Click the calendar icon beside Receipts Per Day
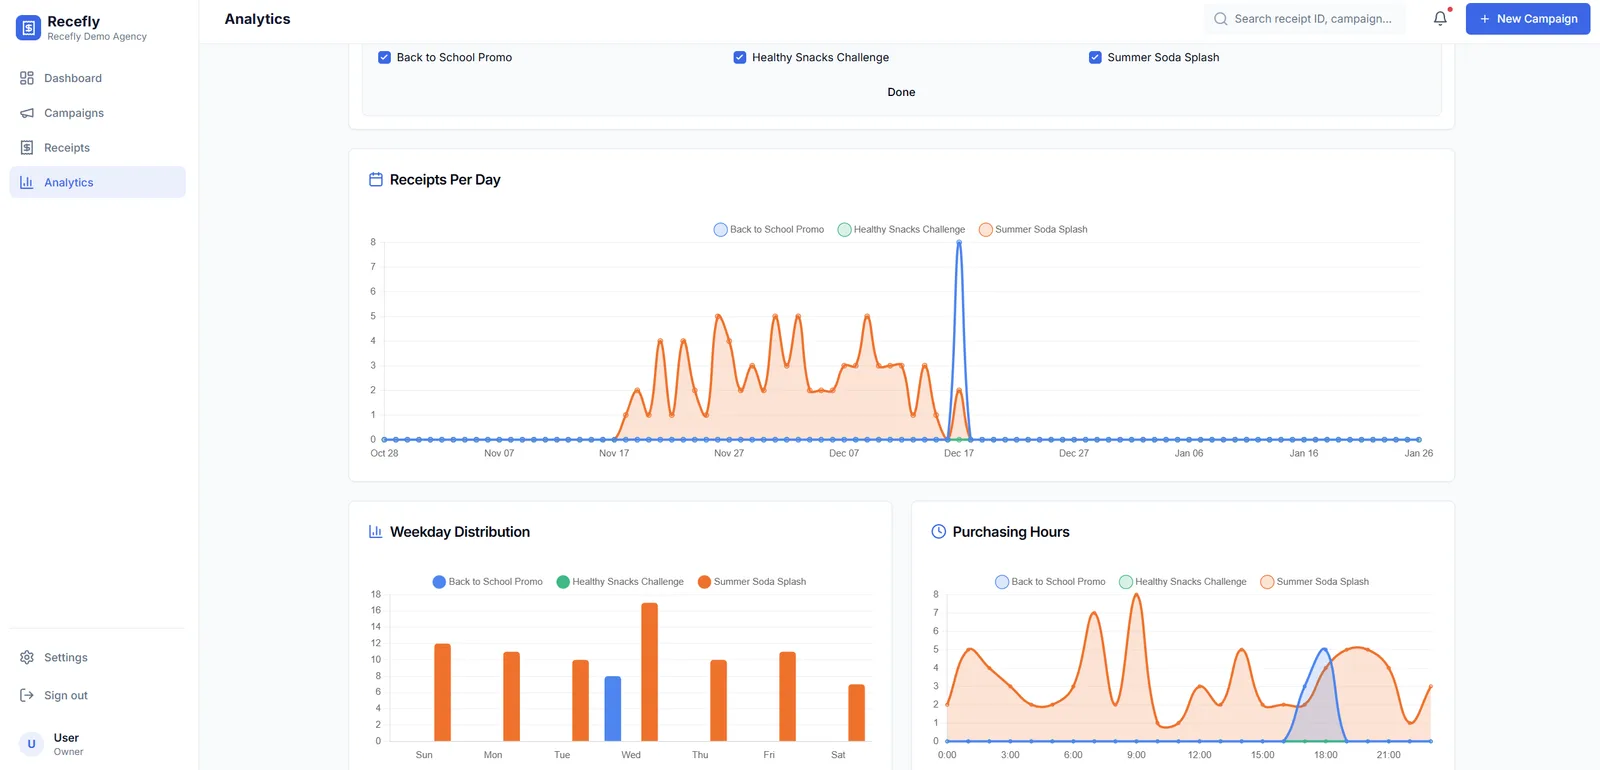This screenshot has width=1600, height=770. click(376, 180)
